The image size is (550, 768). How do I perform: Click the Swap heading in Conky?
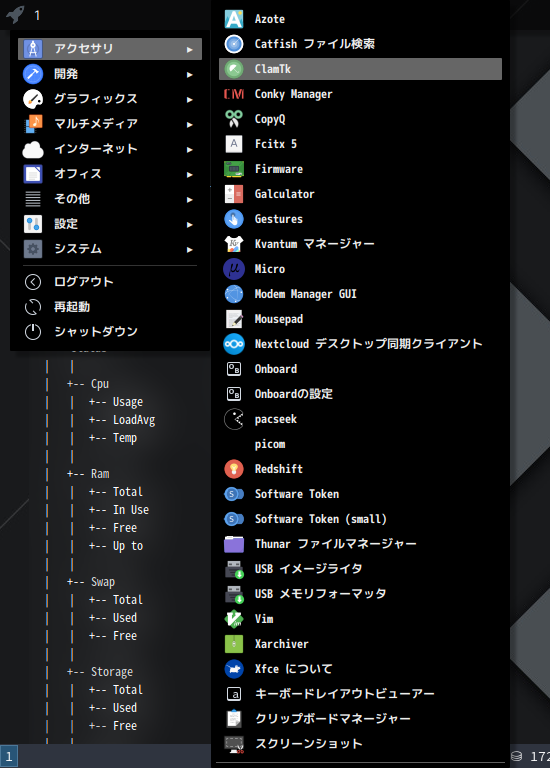(x=103, y=582)
